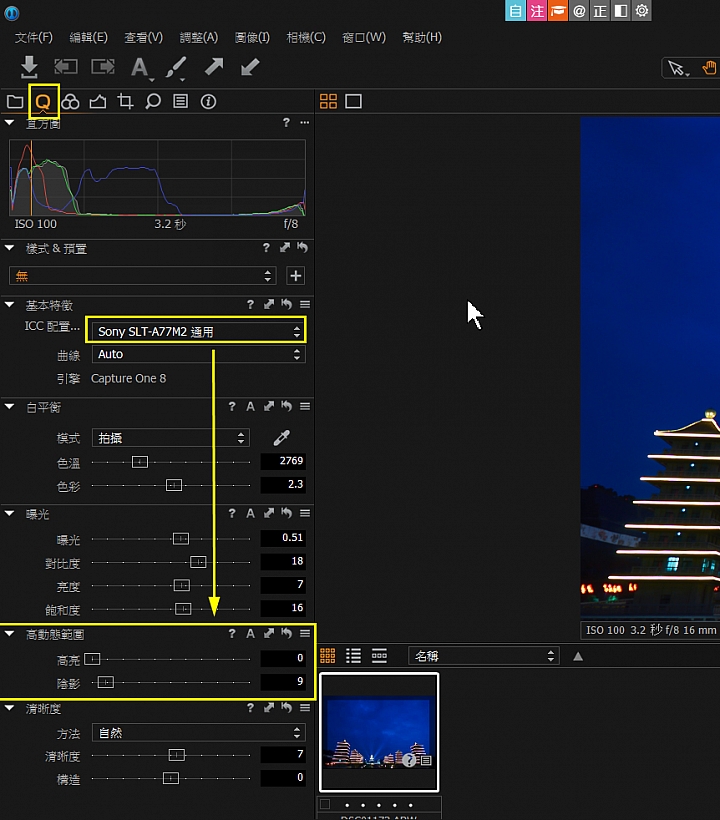
Task: Collapse the 基本特徵 panel
Action: [x=9, y=304]
